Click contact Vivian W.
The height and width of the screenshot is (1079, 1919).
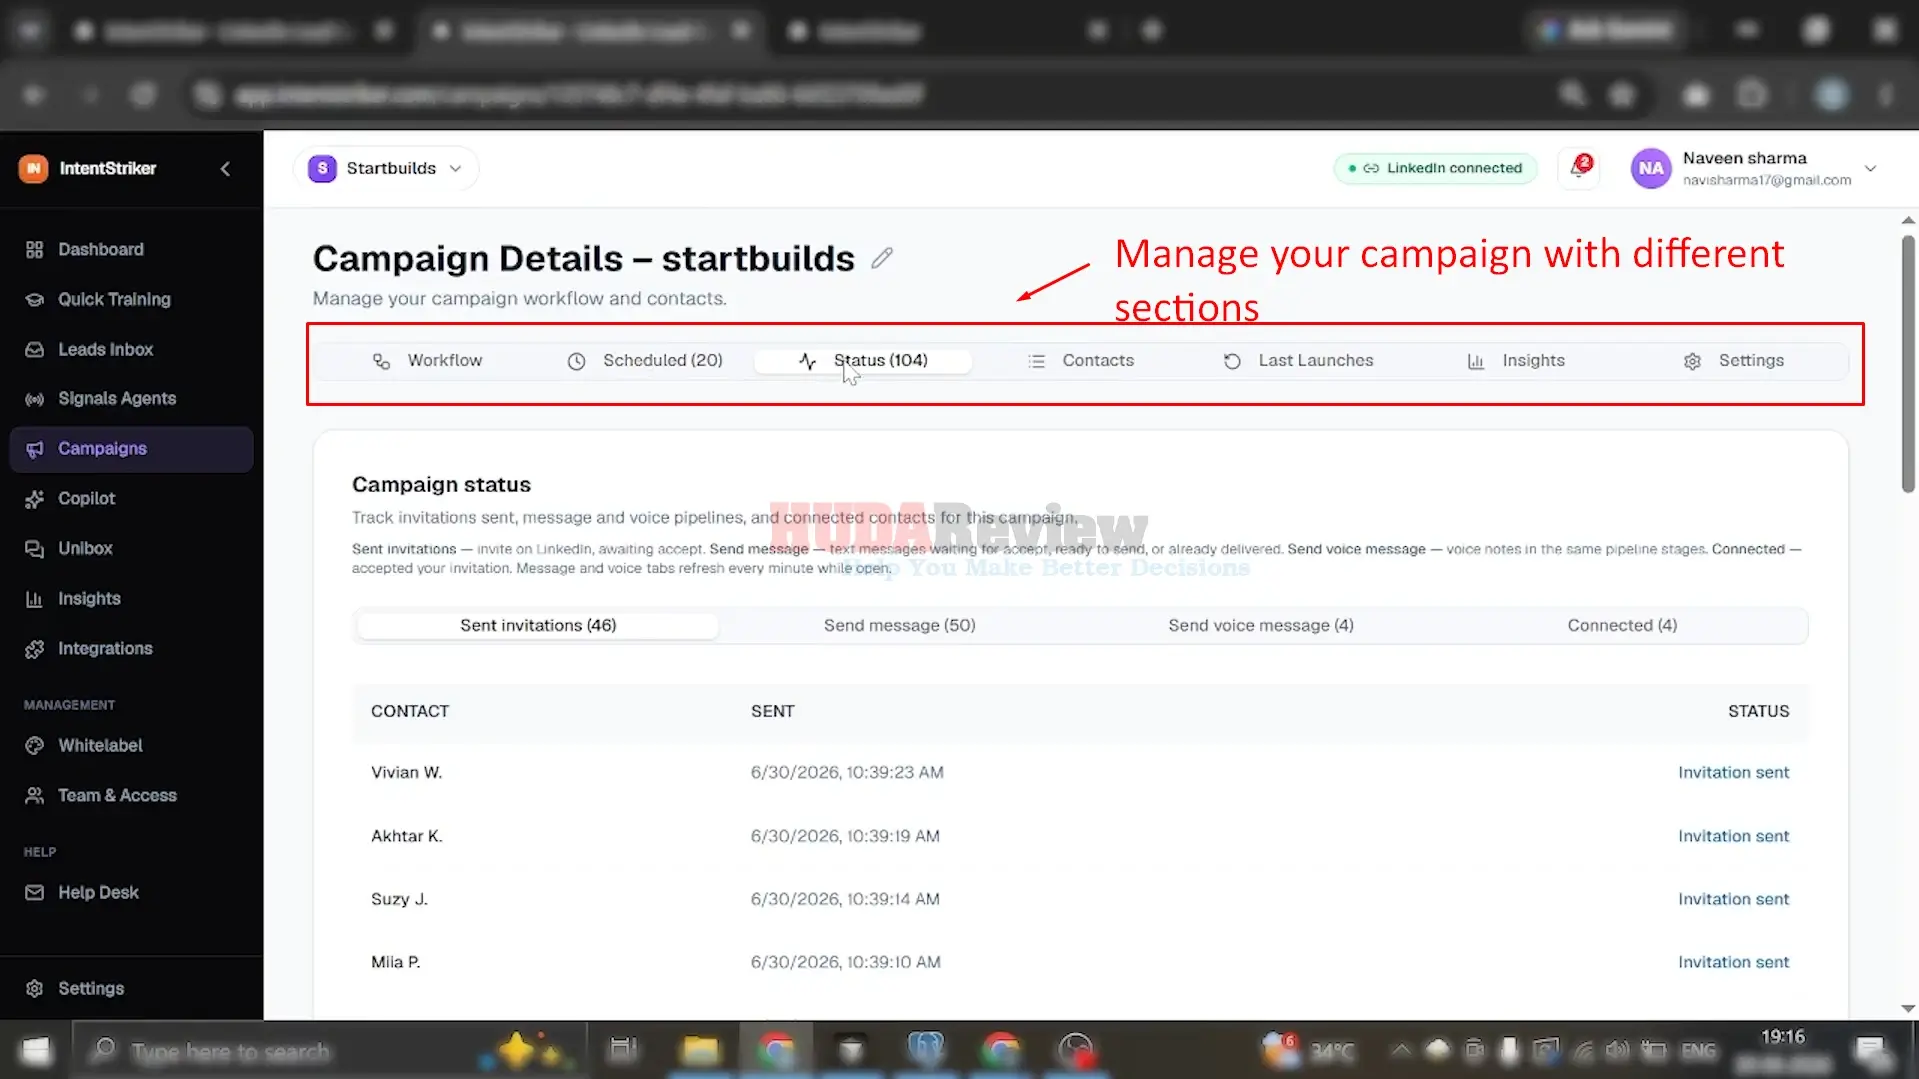coord(406,772)
